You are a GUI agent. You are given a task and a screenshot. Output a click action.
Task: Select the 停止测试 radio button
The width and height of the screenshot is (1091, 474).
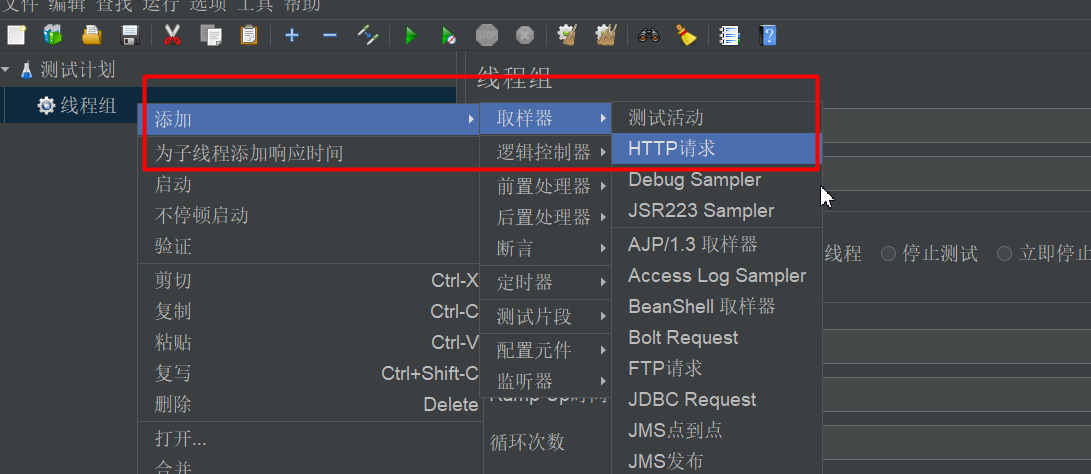tap(888, 254)
